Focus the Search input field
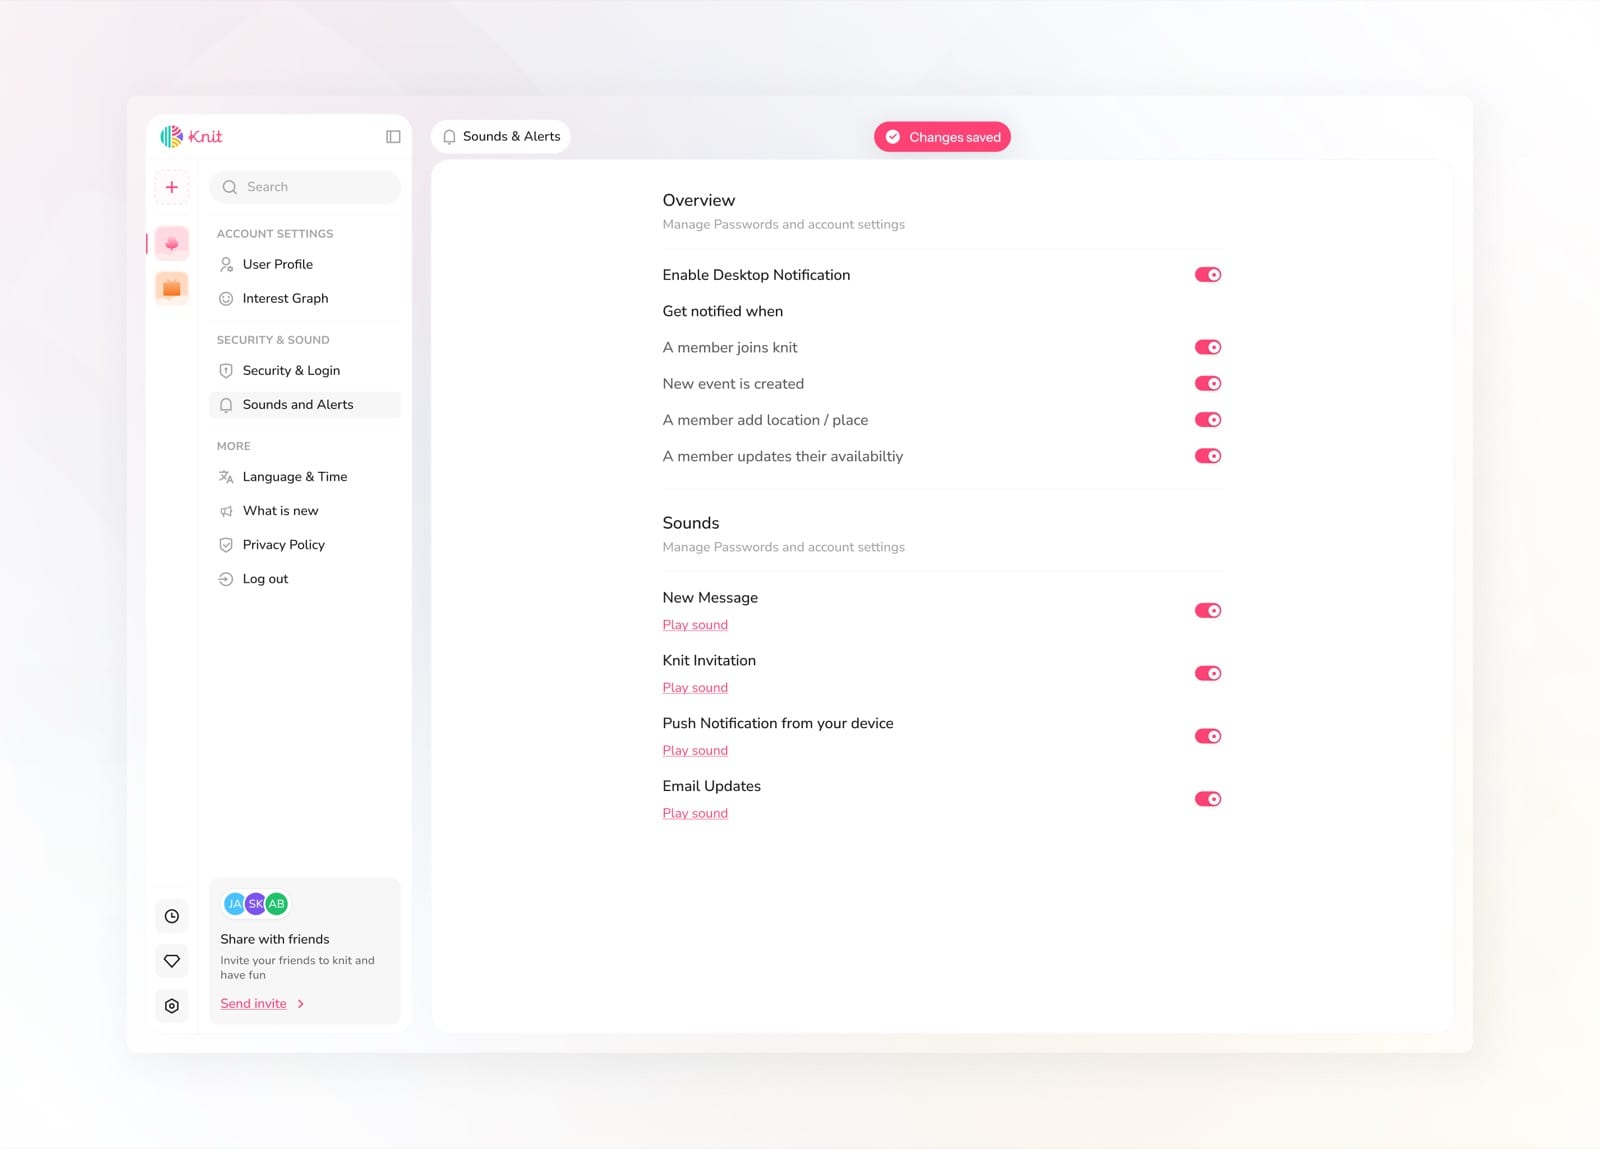 click(x=305, y=187)
